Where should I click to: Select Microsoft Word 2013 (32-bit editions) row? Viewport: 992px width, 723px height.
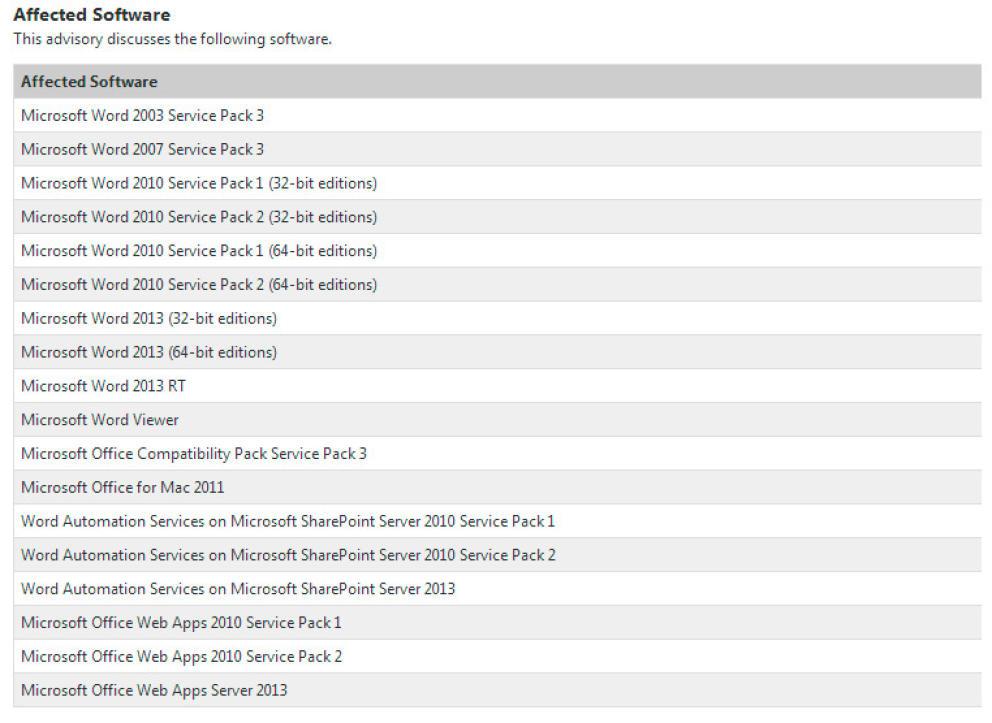click(149, 319)
